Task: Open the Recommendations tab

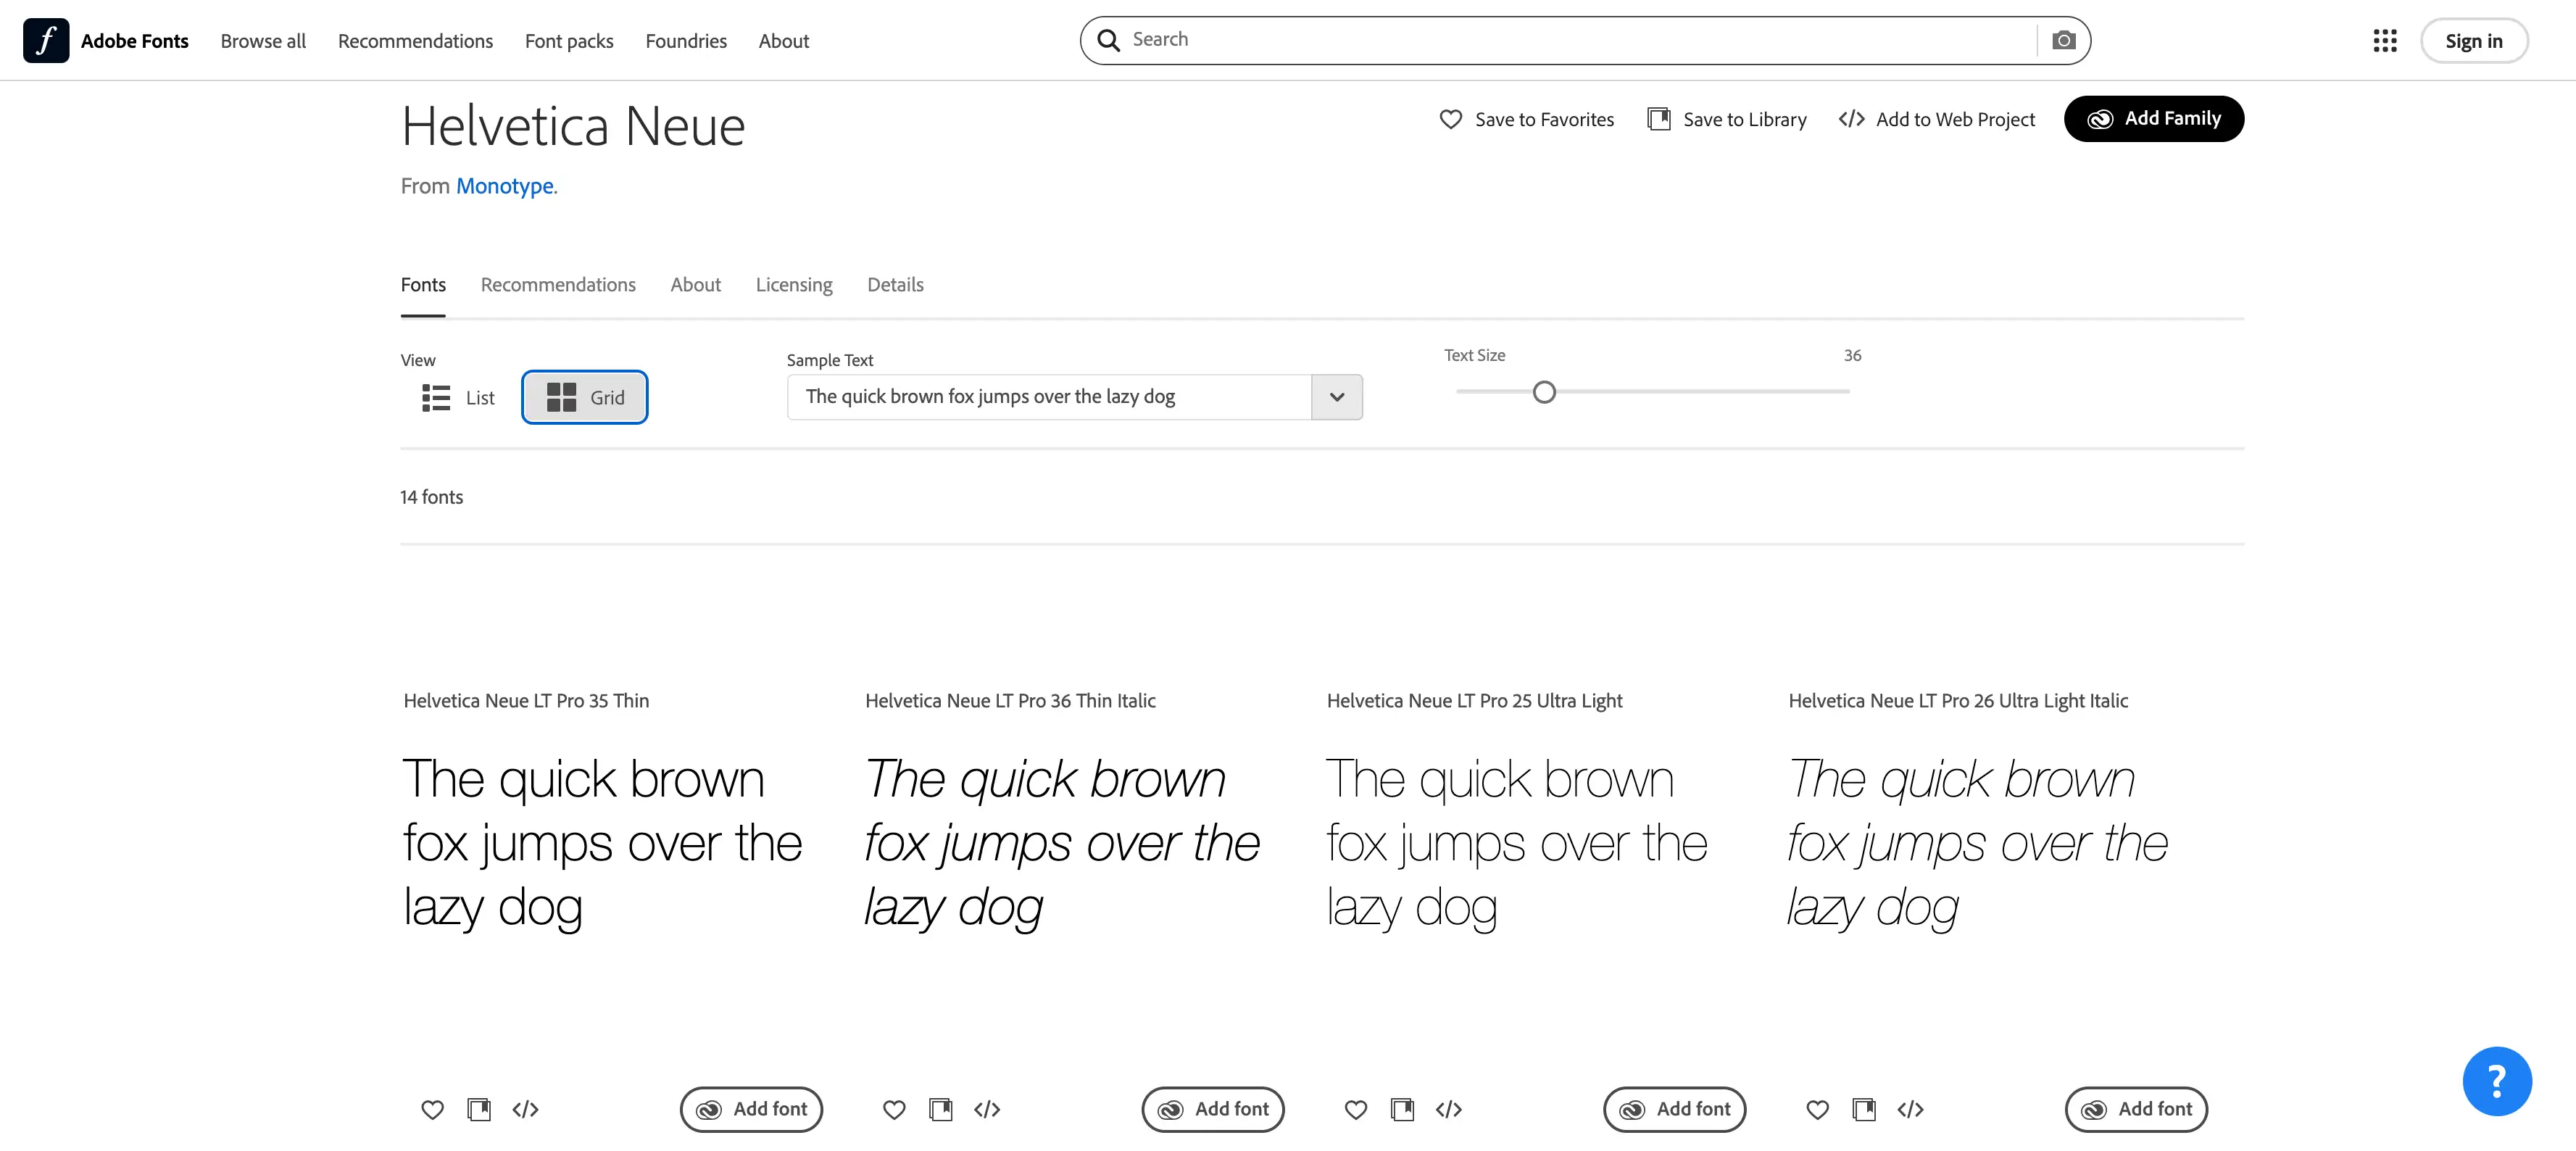Action: pos(558,284)
